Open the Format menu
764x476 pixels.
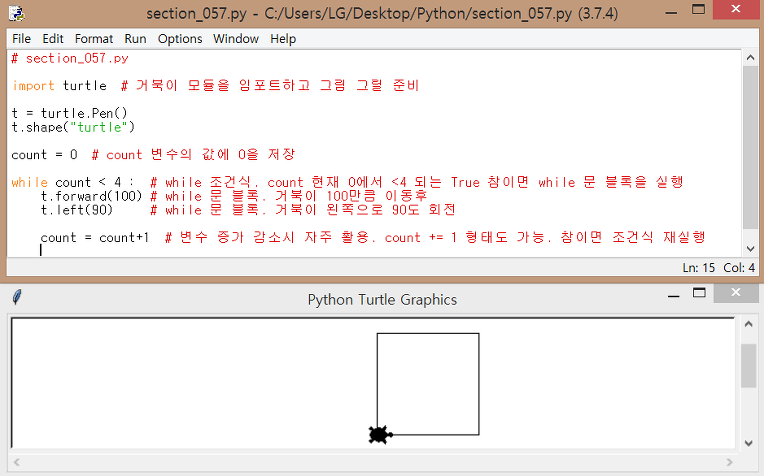94,38
